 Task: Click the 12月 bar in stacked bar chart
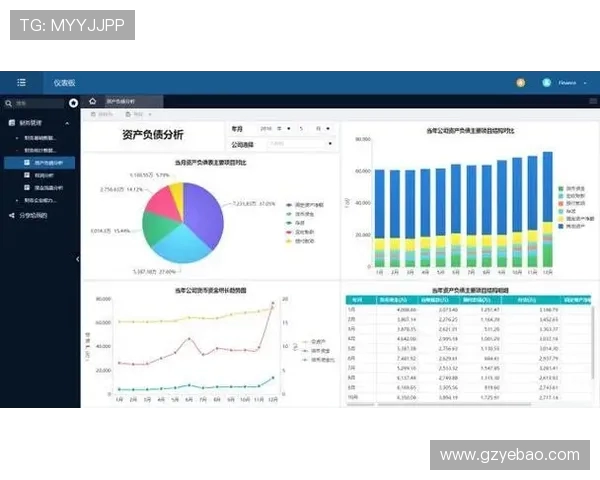[548, 209]
